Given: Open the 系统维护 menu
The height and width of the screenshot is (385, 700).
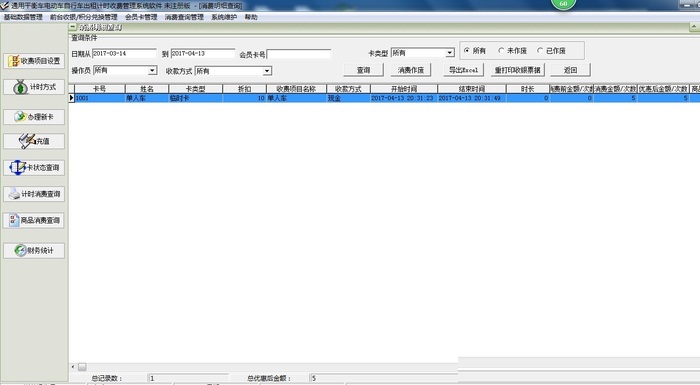Looking at the screenshot, I should [224, 17].
